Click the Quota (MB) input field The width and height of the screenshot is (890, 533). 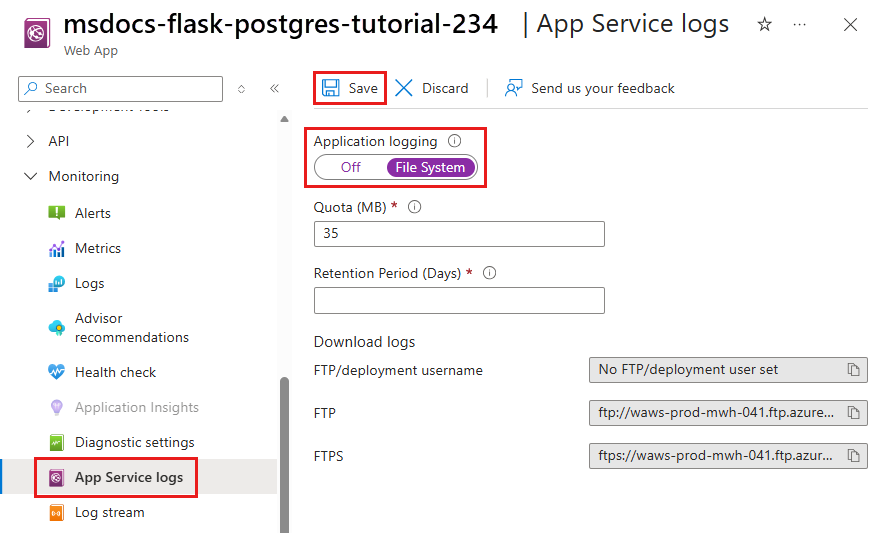coord(459,234)
